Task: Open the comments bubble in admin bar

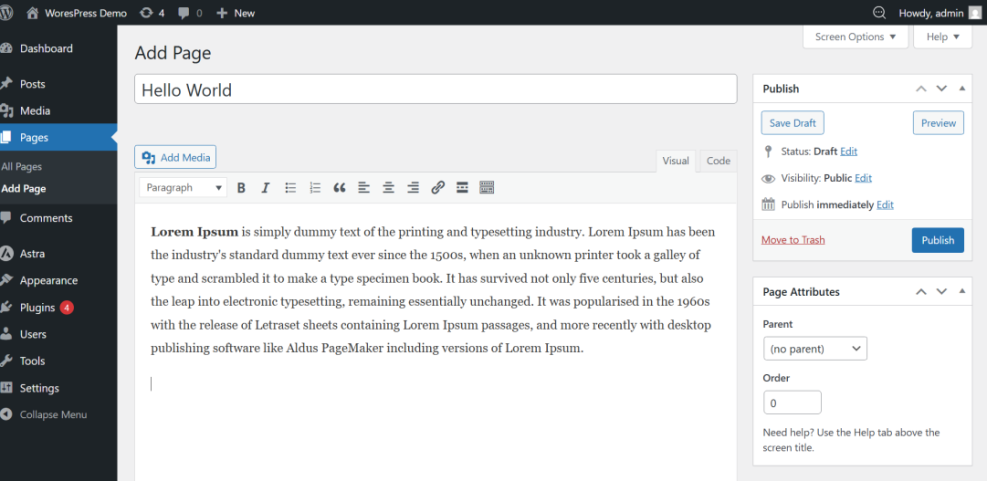Action: click(x=190, y=13)
